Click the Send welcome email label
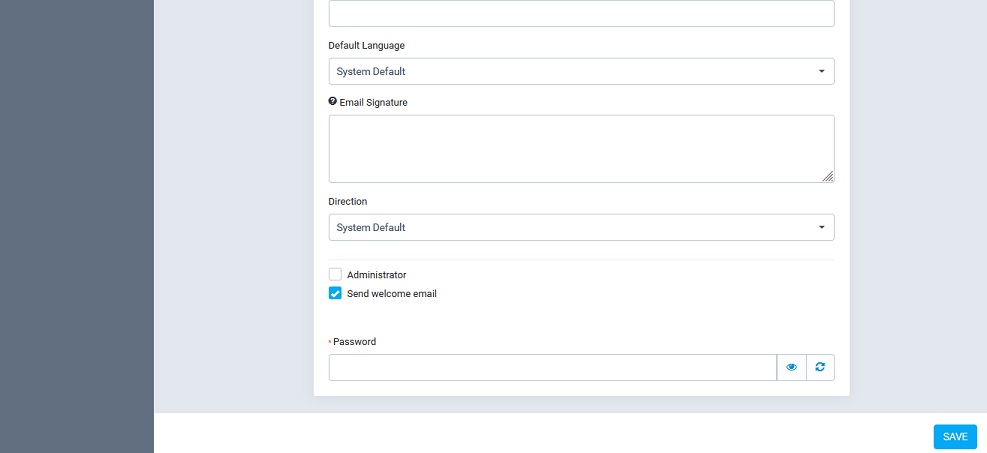Viewport: 987px width, 453px height. (x=392, y=294)
